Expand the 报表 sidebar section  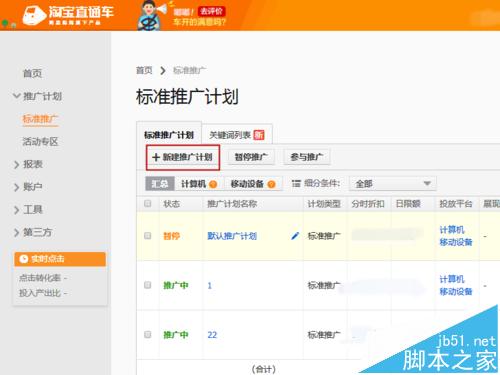(29, 164)
